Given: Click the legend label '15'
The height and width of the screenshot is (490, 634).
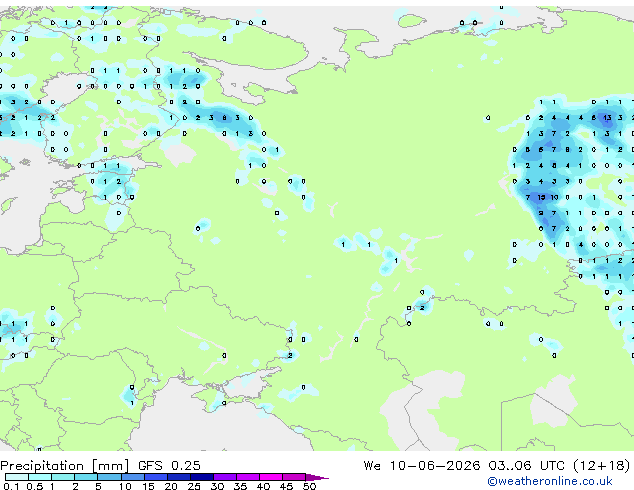Looking at the screenshot, I should click(148, 486).
